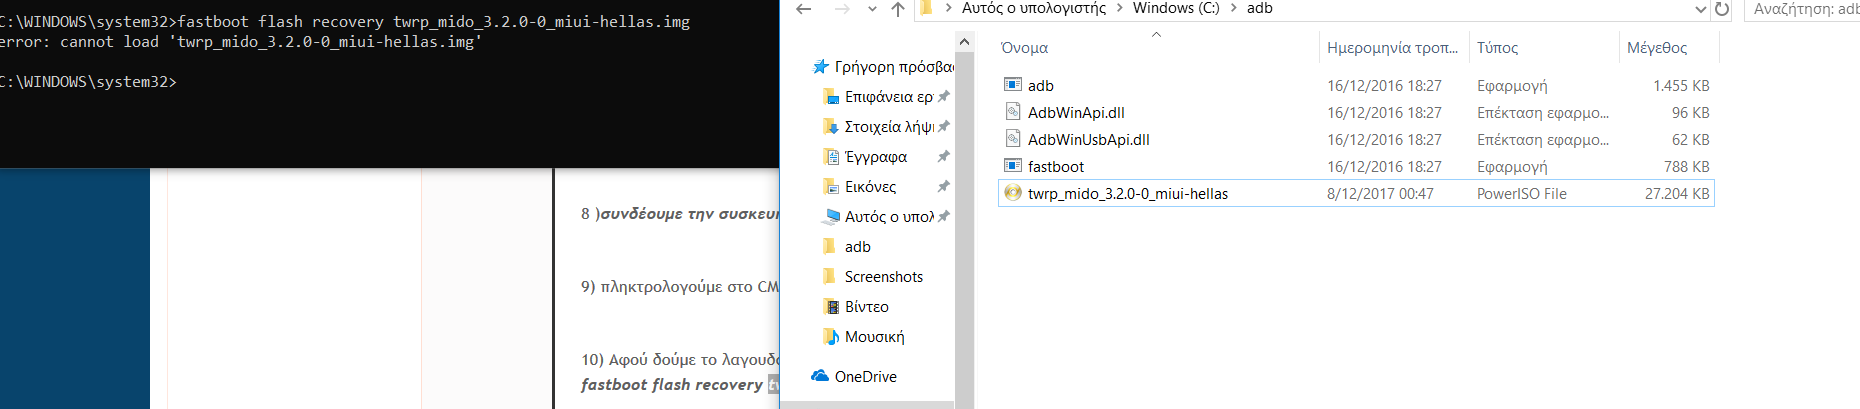Open OneDrive in navigation pane
Image resolution: width=1860 pixels, height=409 pixels.
pyautogui.click(x=865, y=377)
